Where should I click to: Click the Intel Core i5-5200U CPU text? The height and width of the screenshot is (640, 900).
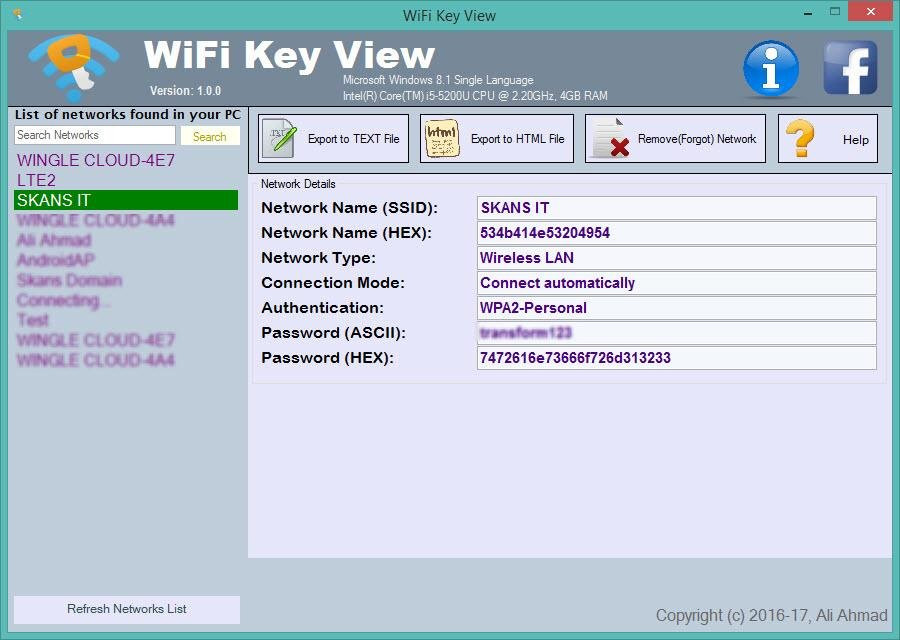pos(475,96)
